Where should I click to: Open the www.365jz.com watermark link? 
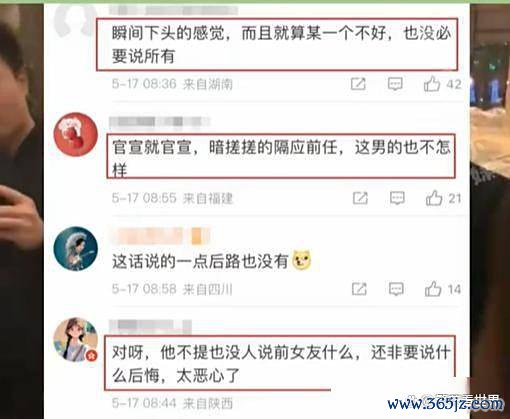pyautogui.click(x=446, y=404)
